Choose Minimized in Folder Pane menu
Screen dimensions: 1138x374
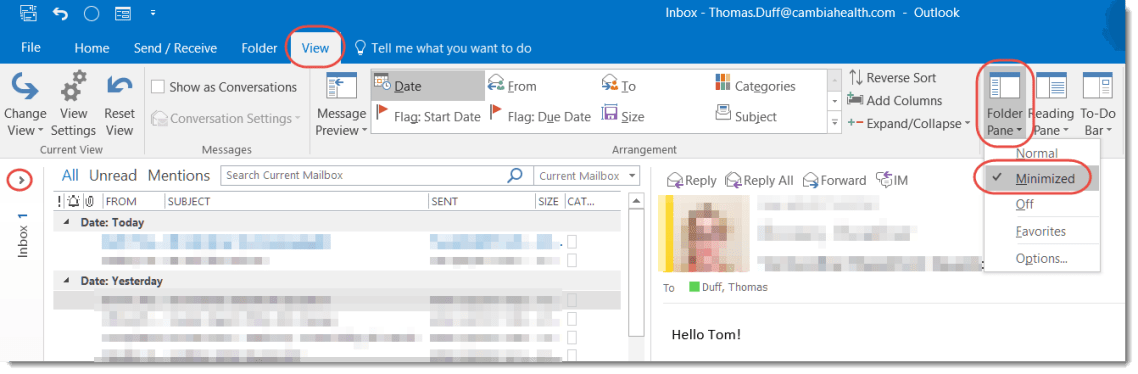pyautogui.click(x=1041, y=179)
